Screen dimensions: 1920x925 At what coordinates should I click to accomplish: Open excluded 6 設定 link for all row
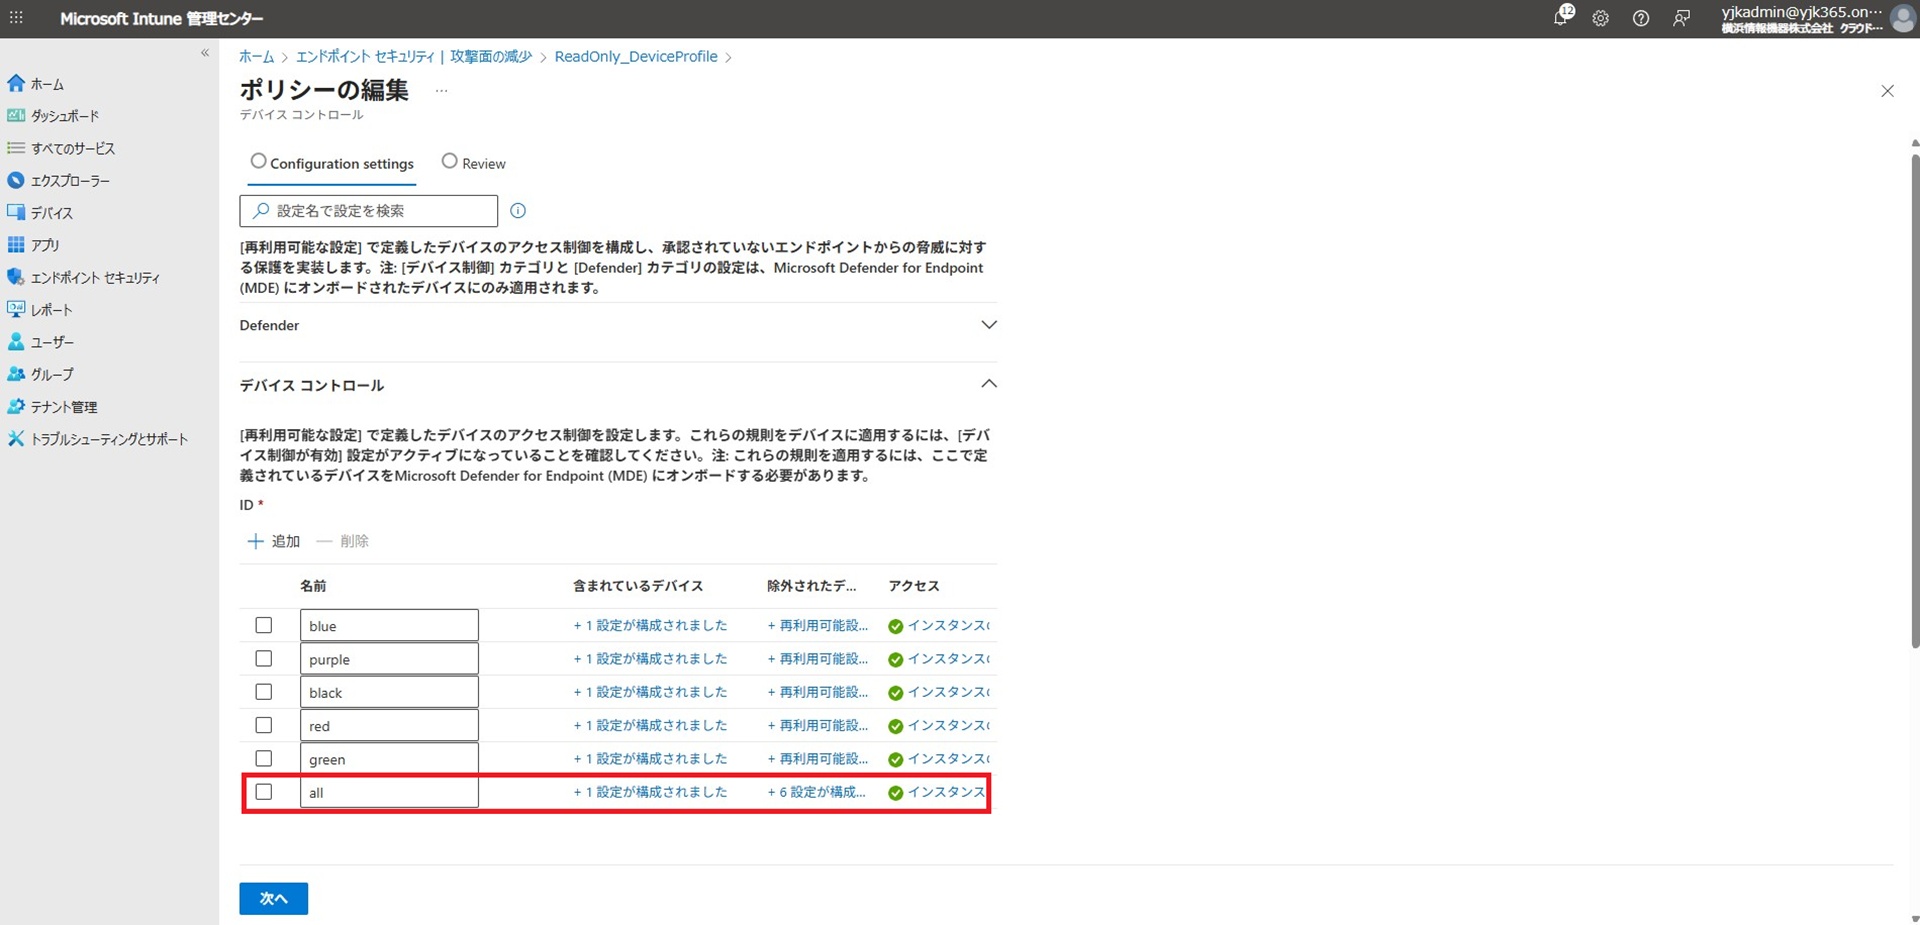[817, 792]
